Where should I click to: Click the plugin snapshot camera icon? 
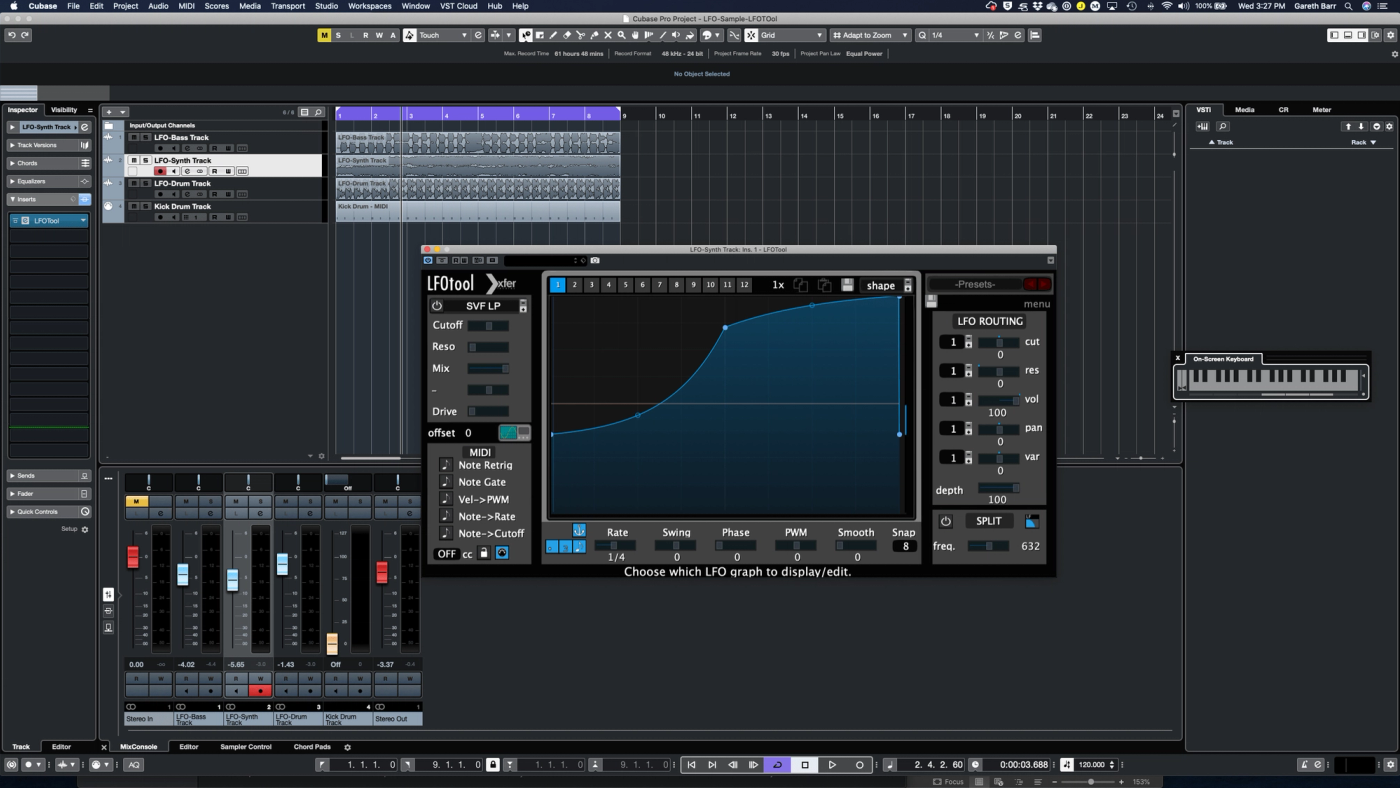(x=595, y=260)
